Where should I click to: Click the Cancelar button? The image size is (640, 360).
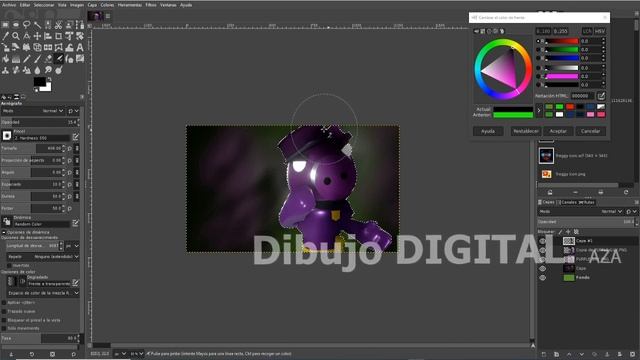coord(590,131)
